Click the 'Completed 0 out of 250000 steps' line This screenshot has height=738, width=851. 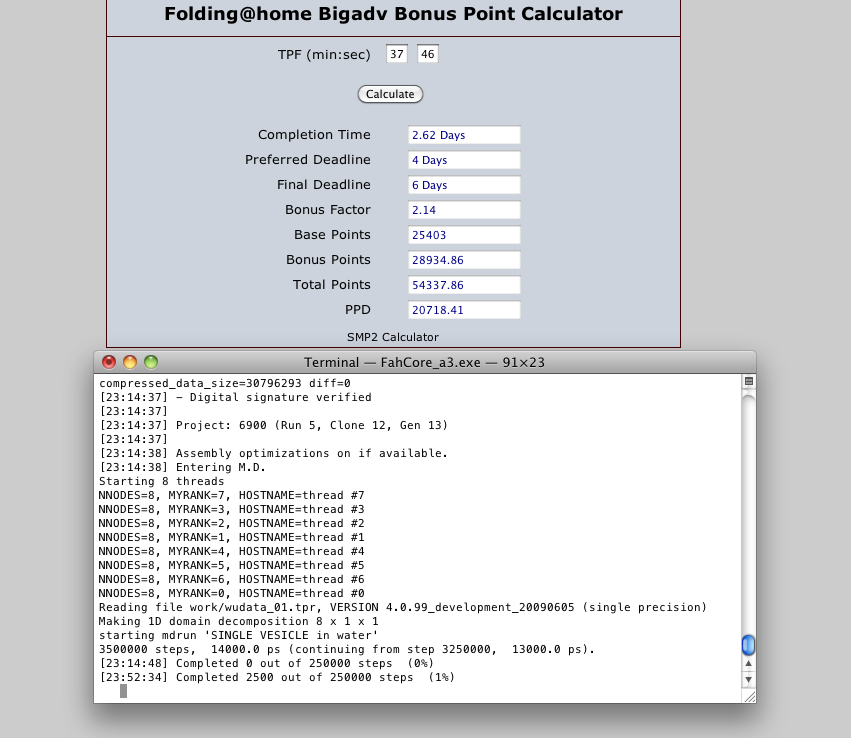click(x=266, y=663)
